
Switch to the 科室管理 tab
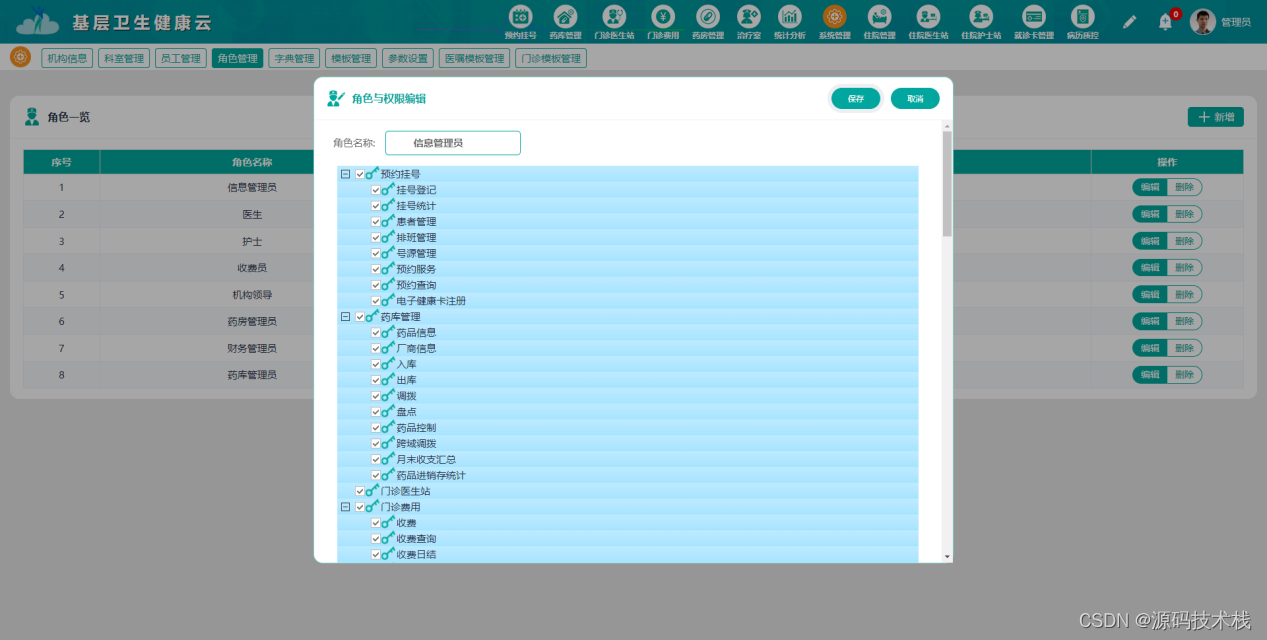point(124,58)
